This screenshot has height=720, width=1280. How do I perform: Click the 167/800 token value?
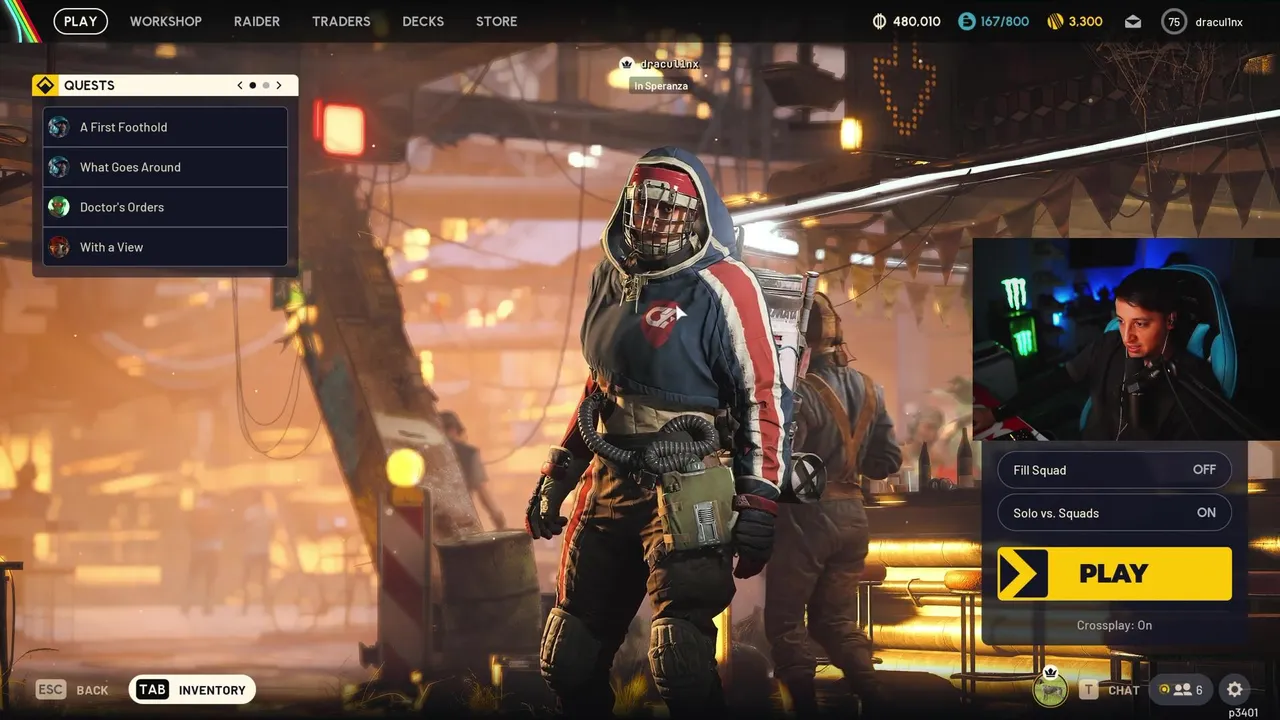click(x=1004, y=21)
